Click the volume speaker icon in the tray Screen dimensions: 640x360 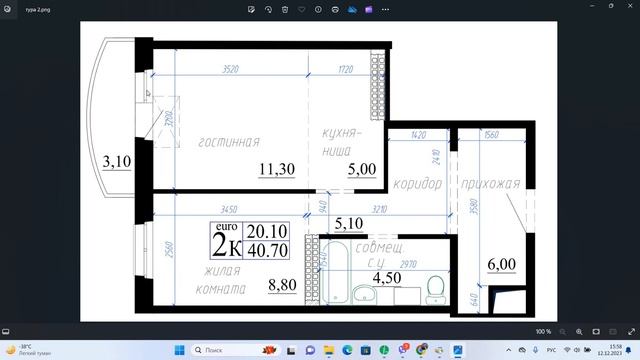pyautogui.click(x=577, y=350)
